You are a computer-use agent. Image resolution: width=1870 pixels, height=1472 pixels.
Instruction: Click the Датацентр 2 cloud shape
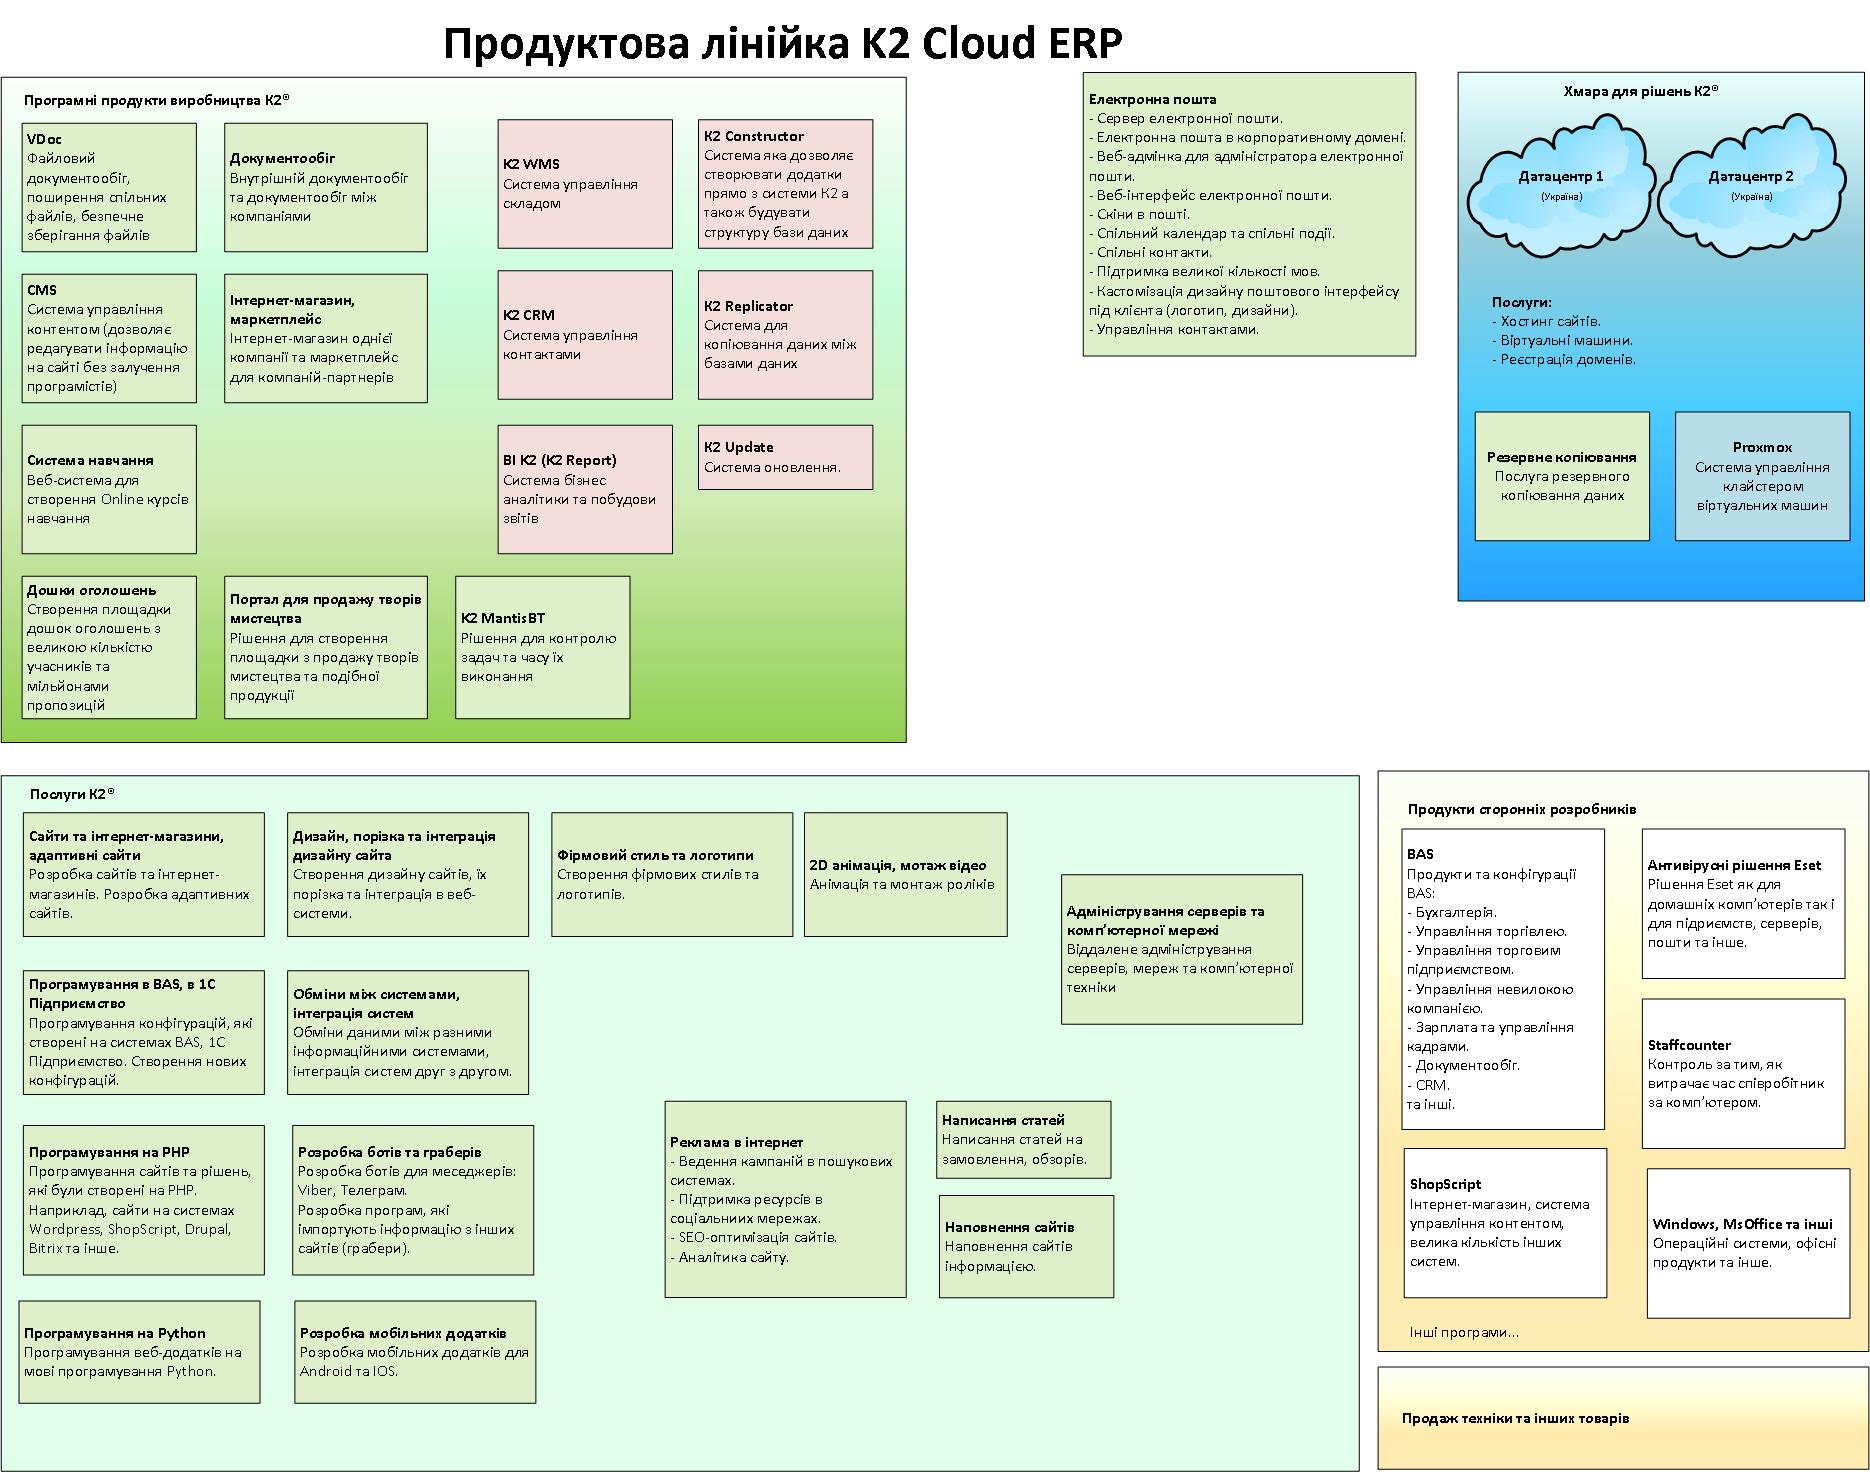click(x=1750, y=185)
